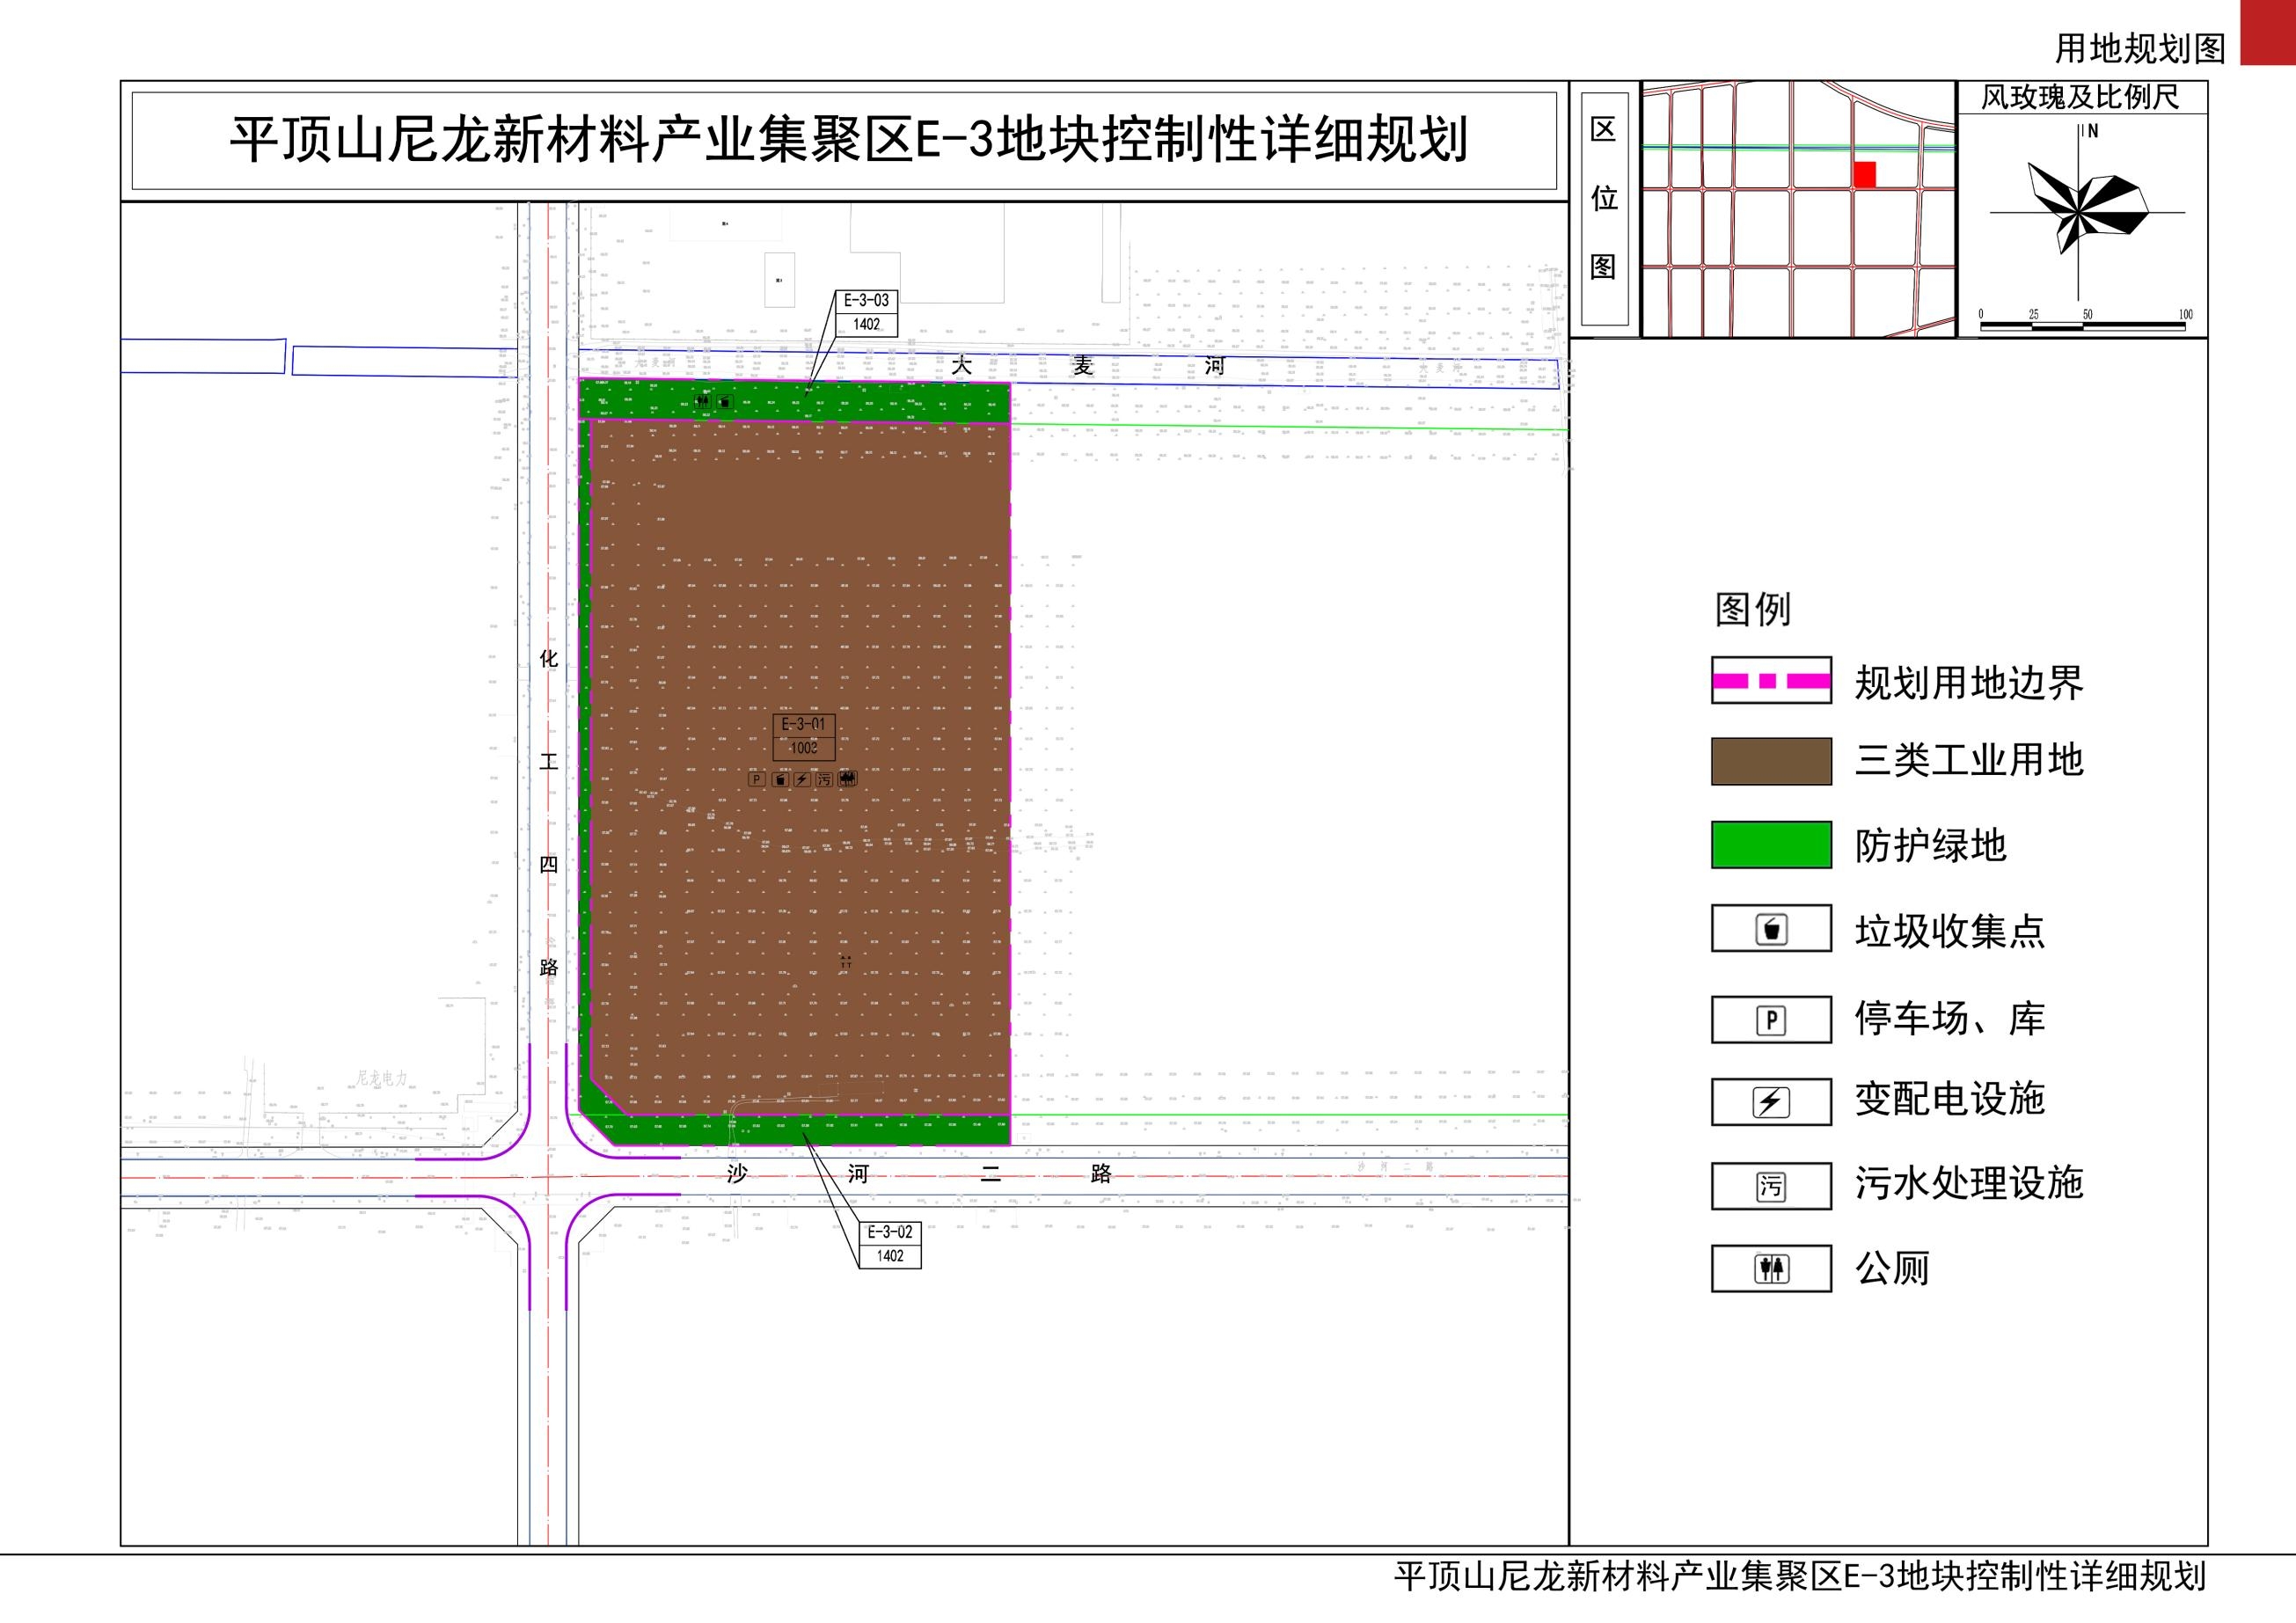The width and height of the screenshot is (2296, 1623).
Task: Click the N north indicator above the wind rose
Action: click(2091, 131)
